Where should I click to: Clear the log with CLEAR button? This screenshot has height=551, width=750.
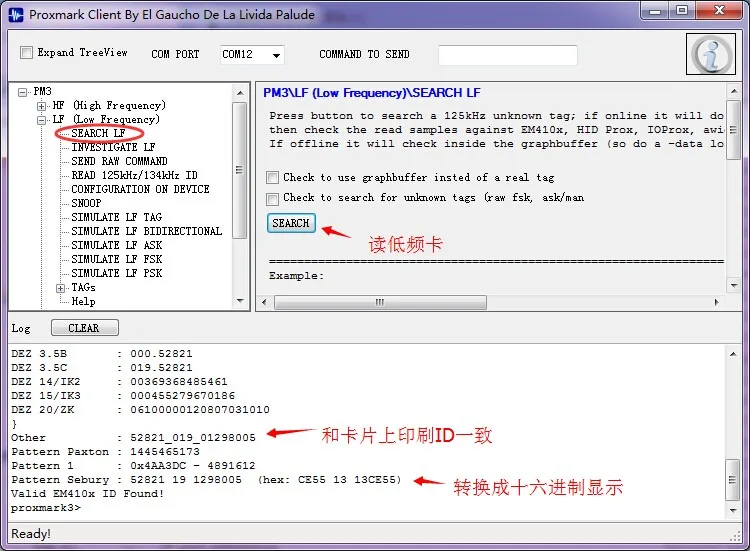85,328
